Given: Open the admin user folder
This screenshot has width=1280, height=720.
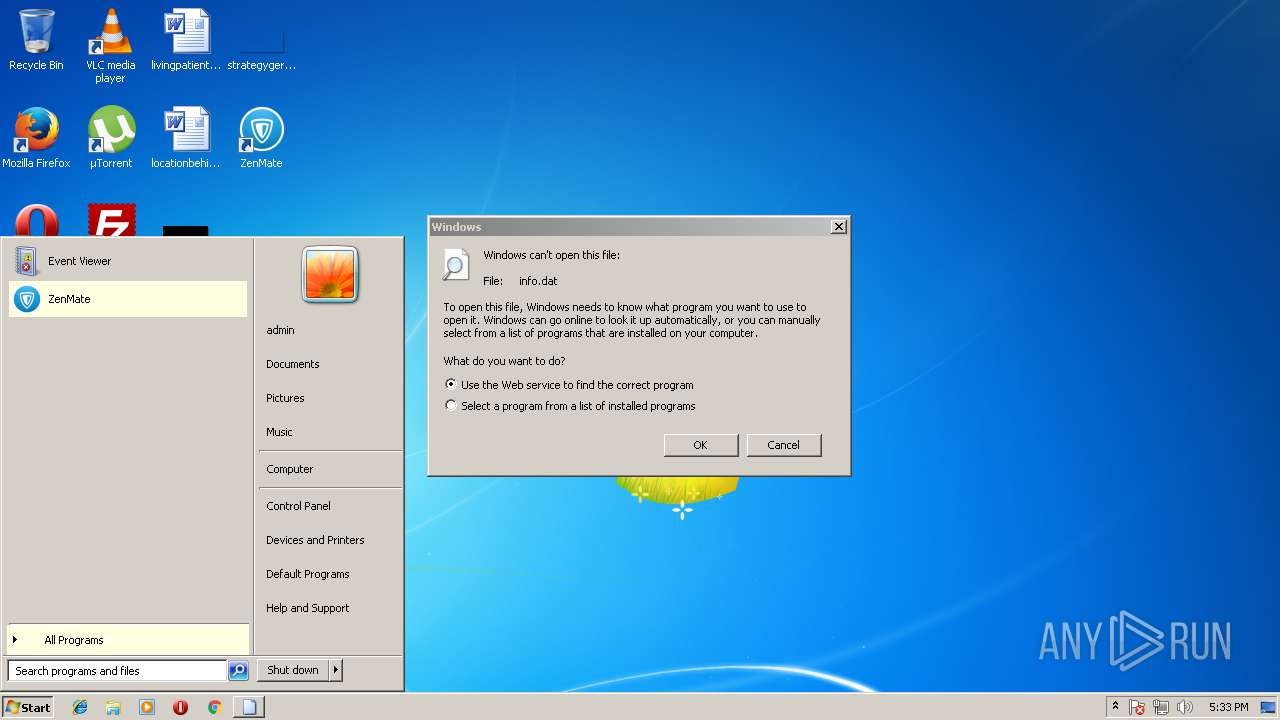Looking at the screenshot, I should [x=280, y=330].
